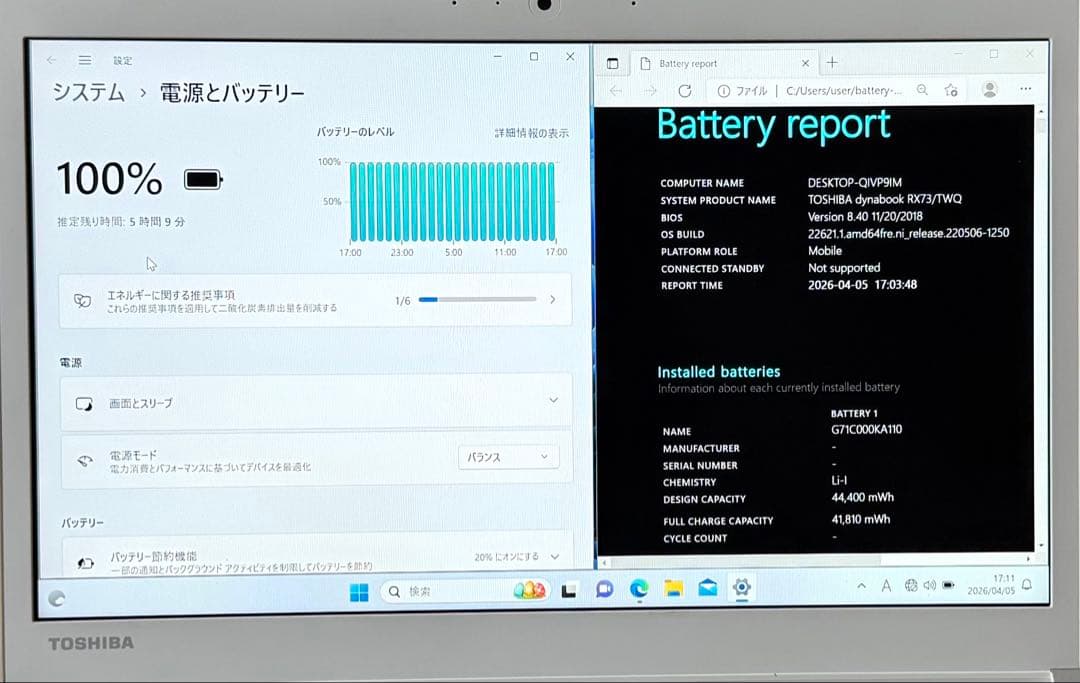Open 詳細情報の表示 battery details link
The width and height of the screenshot is (1080, 683).
click(531, 133)
